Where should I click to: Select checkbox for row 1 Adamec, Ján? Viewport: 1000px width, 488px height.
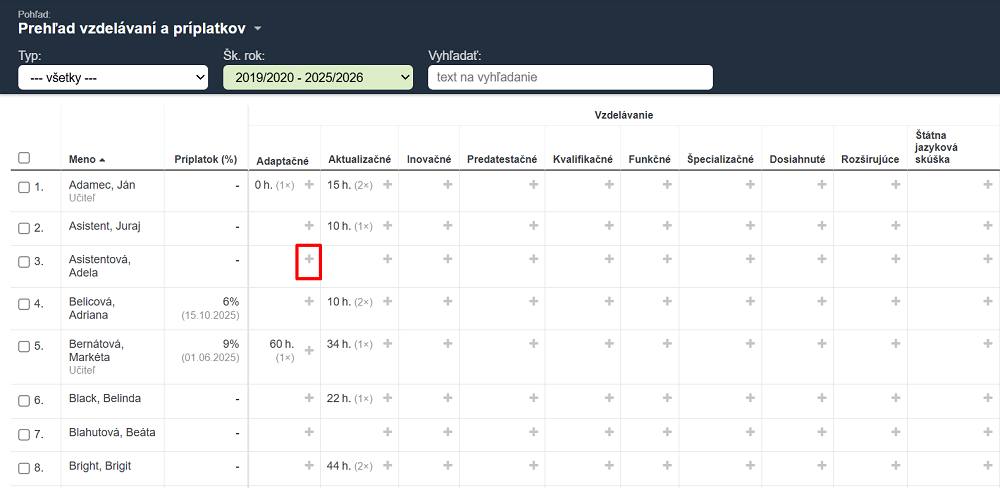coord(24,187)
